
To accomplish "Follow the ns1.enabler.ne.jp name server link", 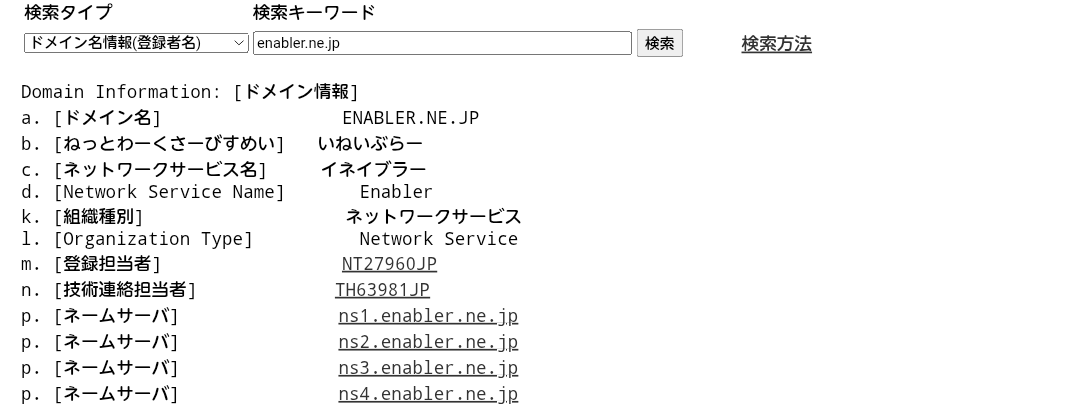I will pyautogui.click(x=428, y=316).
